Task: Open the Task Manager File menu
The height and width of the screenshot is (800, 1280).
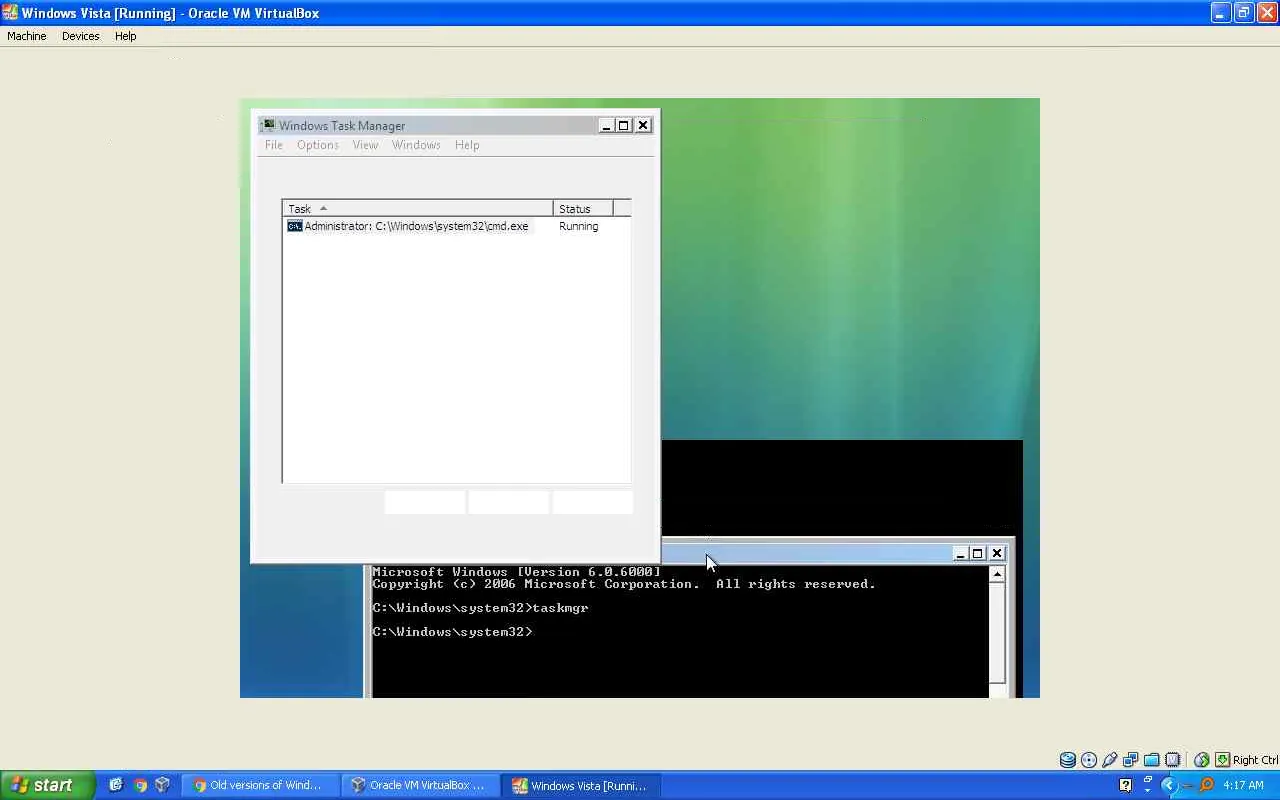Action: tap(273, 145)
